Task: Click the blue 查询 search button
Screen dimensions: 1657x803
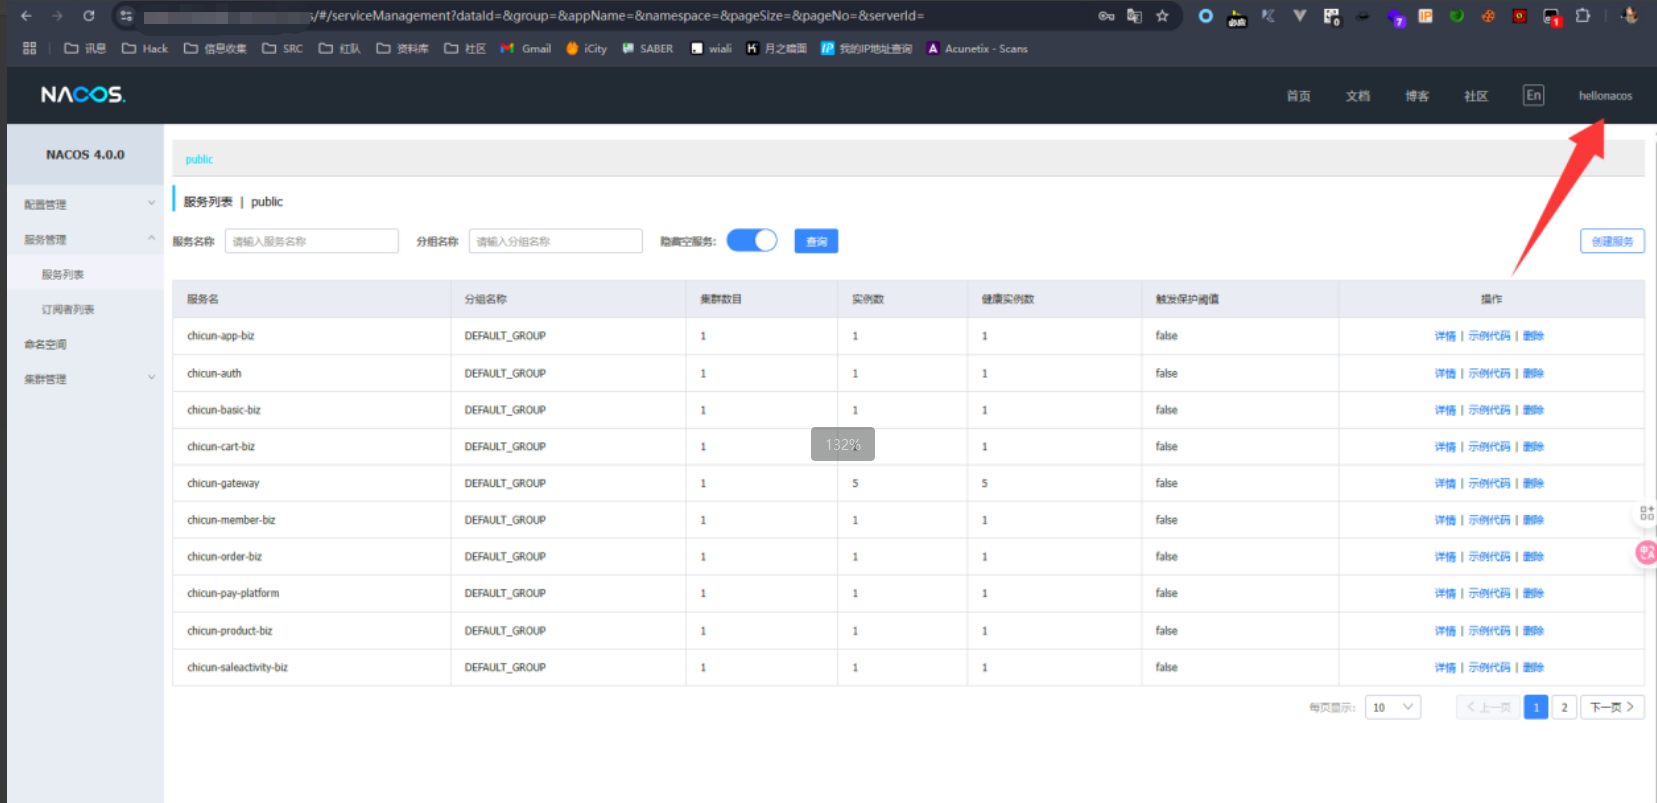Action: pyautogui.click(x=816, y=241)
